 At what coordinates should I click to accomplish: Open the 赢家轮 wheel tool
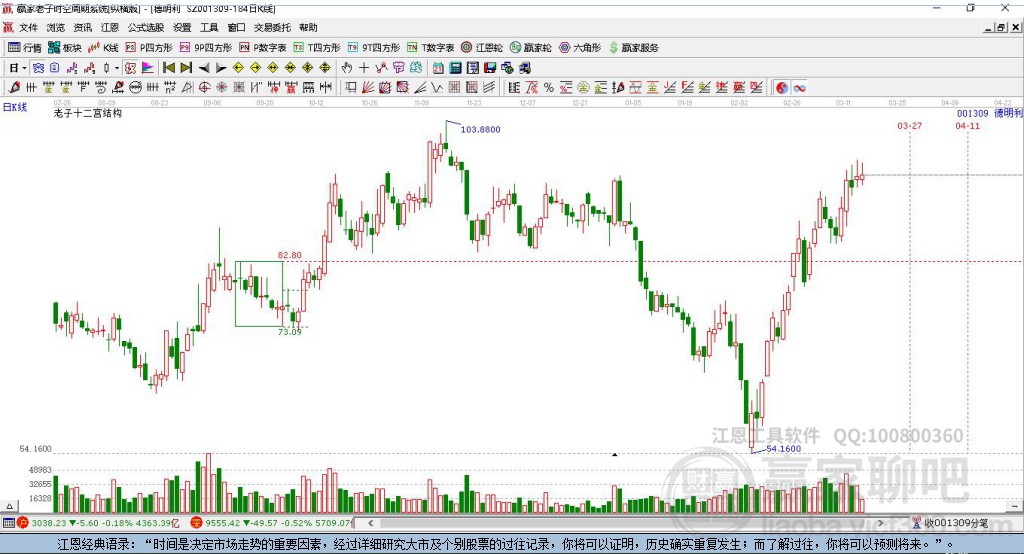(x=530, y=48)
